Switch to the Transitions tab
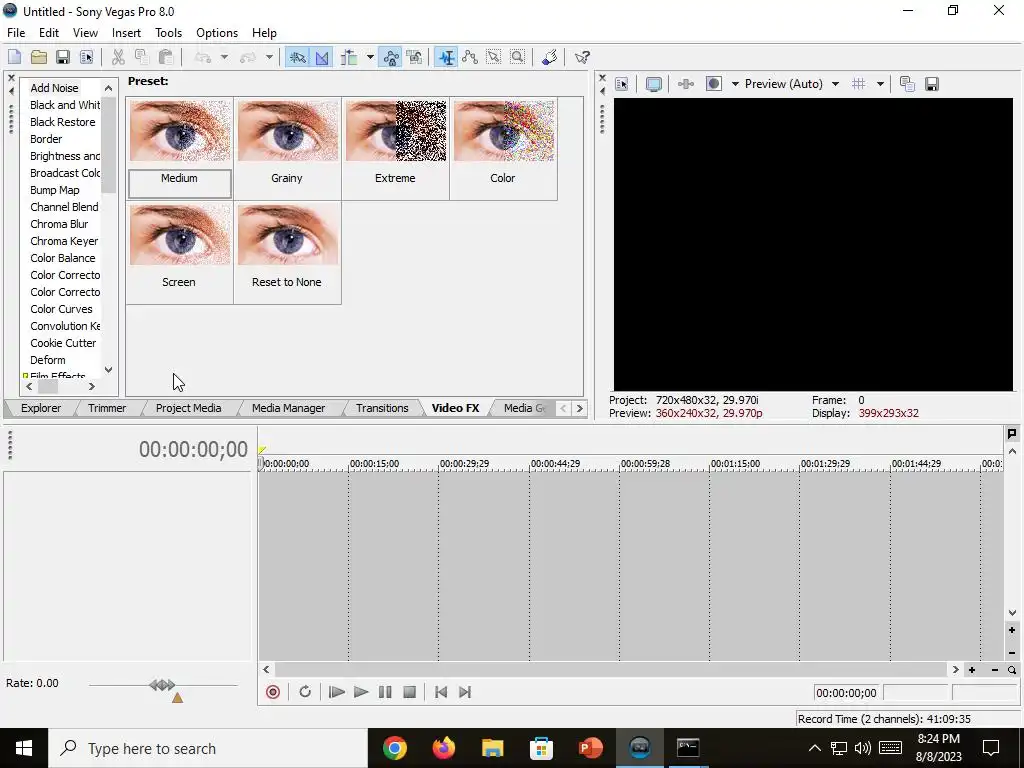This screenshot has height=768, width=1024. [x=382, y=408]
